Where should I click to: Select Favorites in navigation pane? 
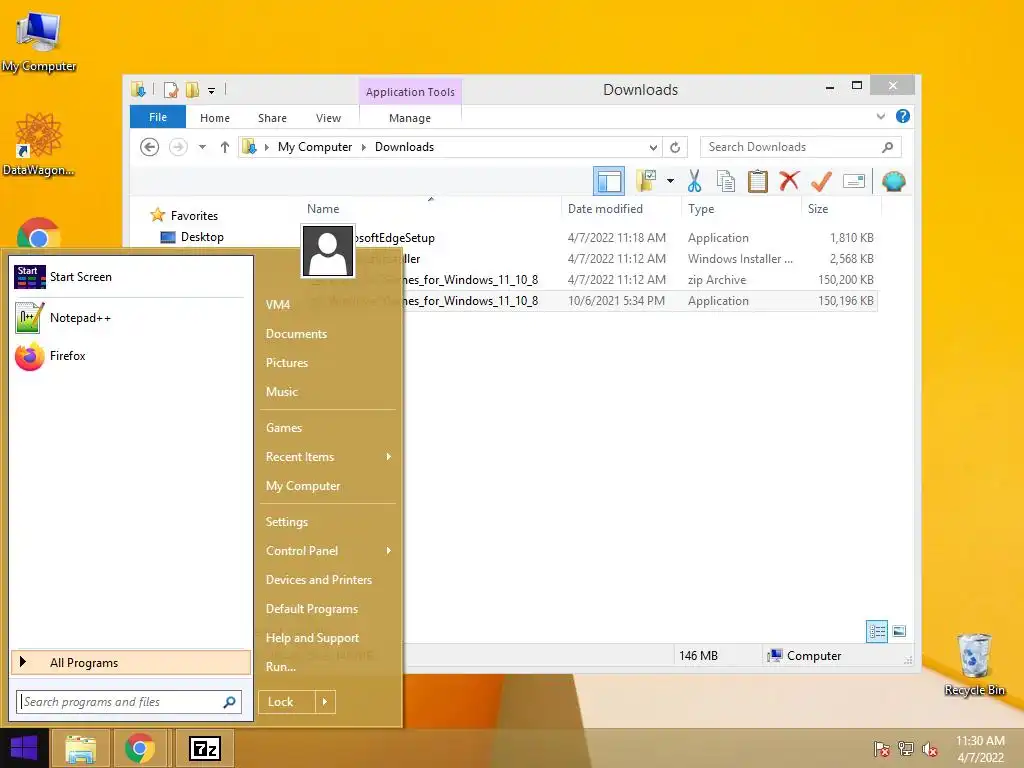[194, 216]
